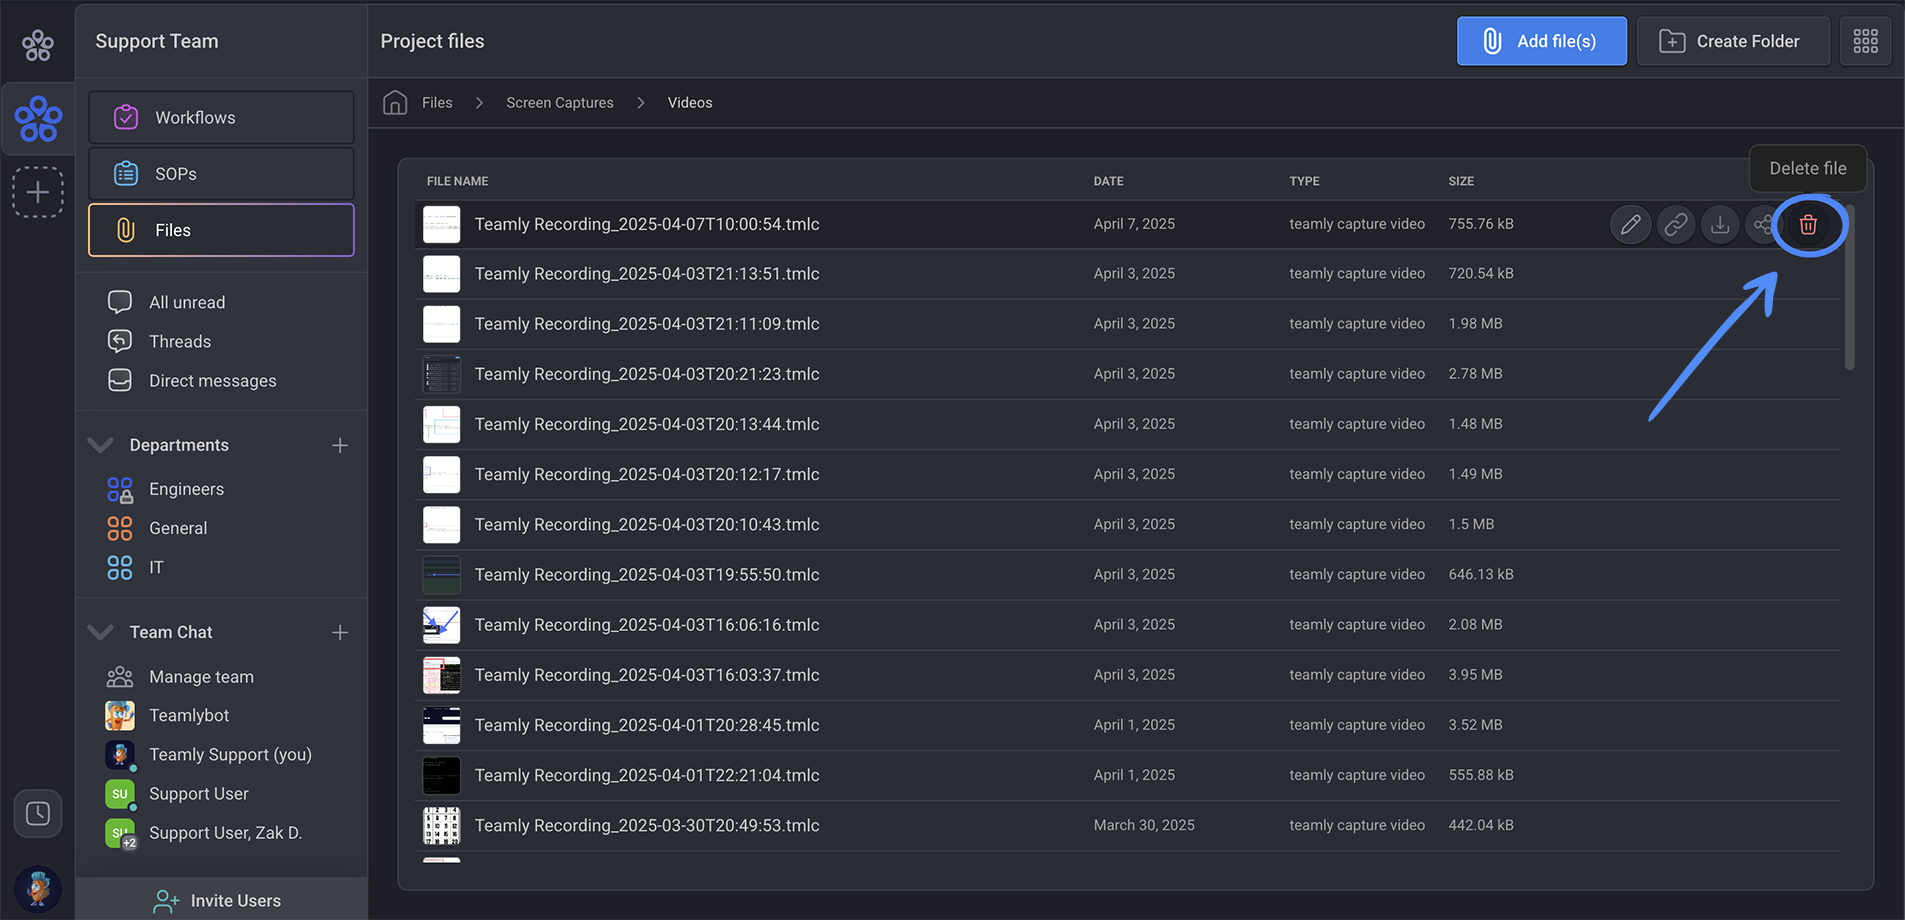Rename the first file with pencil icon
Image resolution: width=1905 pixels, height=920 pixels.
pos(1630,224)
